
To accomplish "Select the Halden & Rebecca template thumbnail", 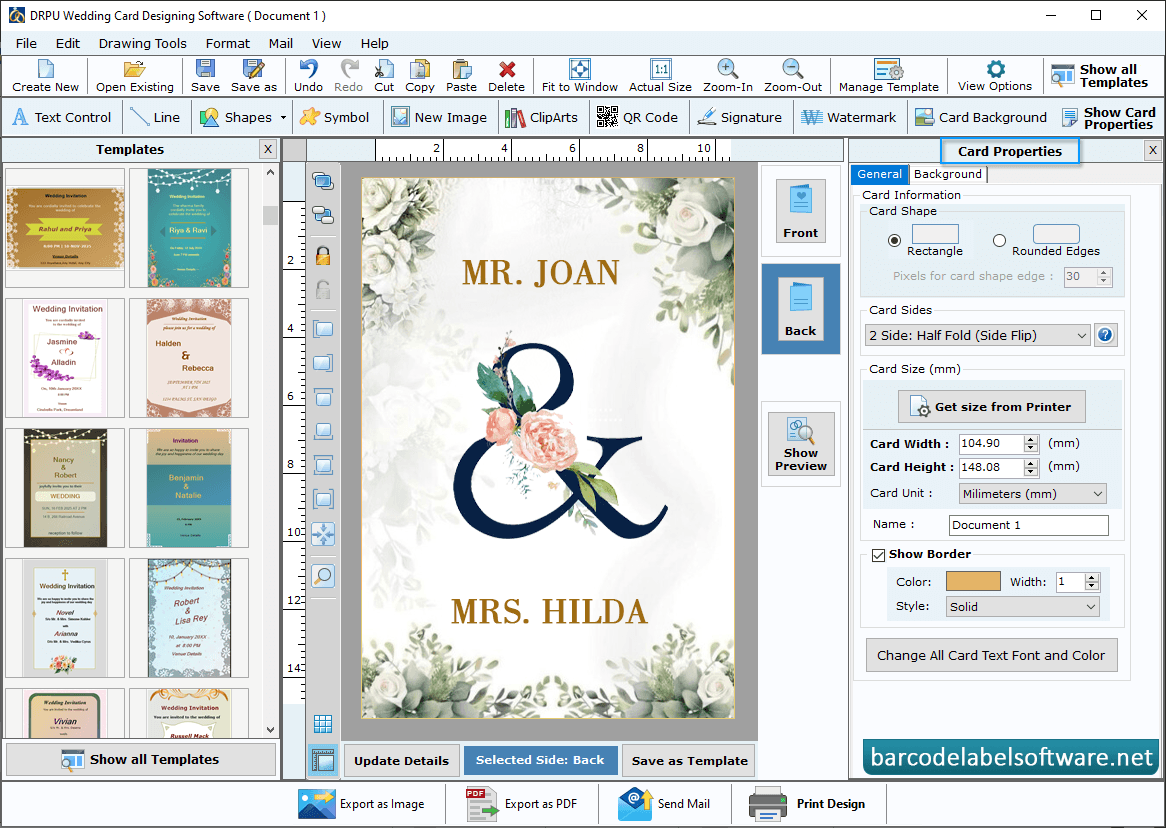I will tap(189, 358).
